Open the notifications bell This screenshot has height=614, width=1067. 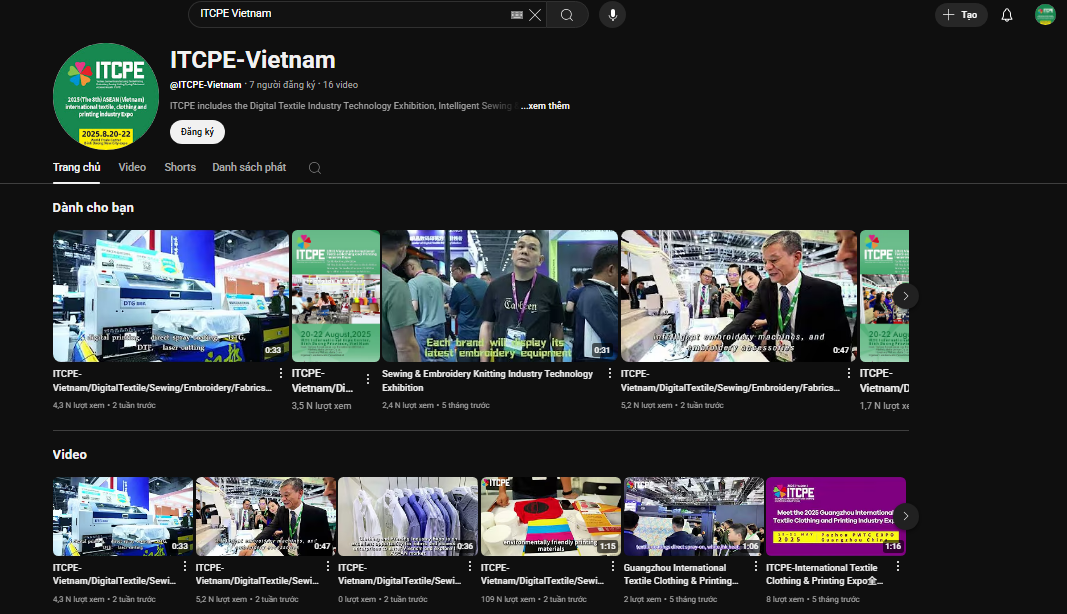[1007, 15]
